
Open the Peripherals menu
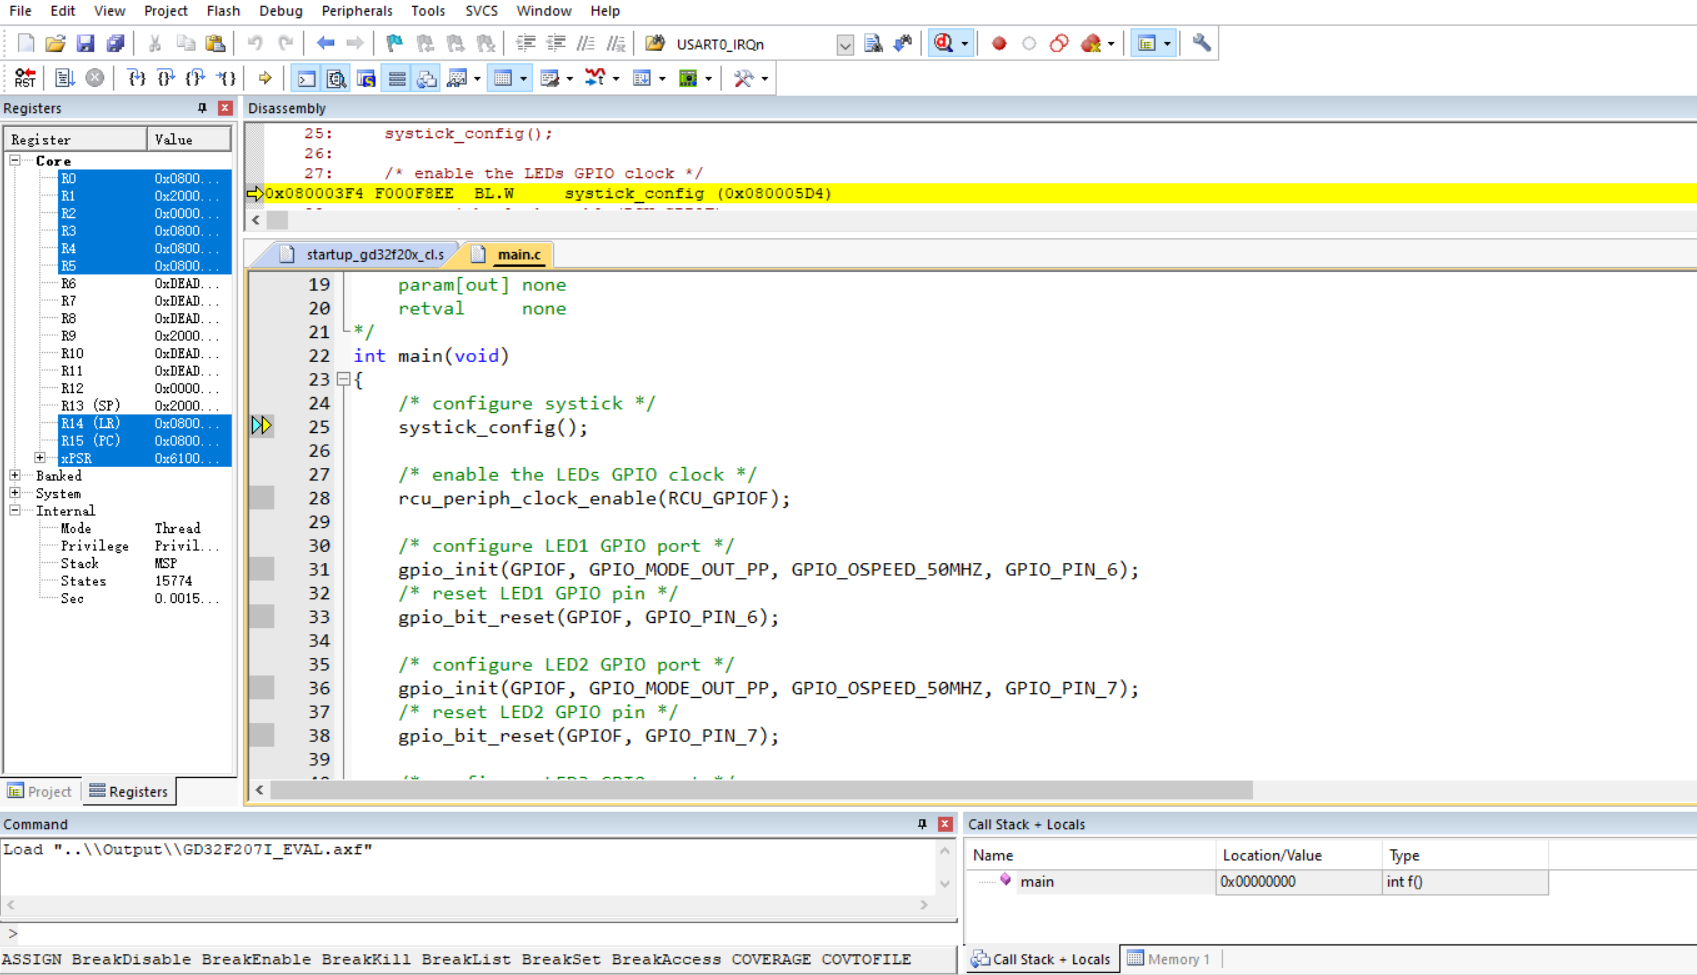[x=357, y=11]
